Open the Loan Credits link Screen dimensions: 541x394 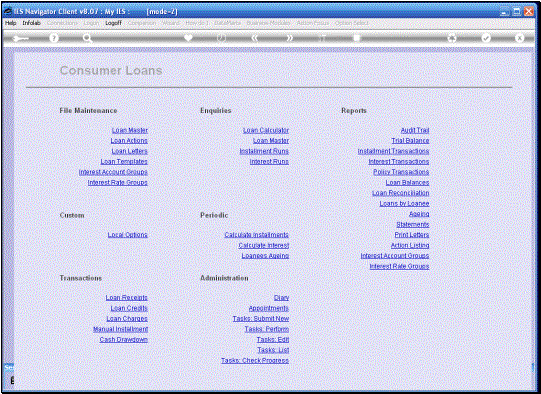point(129,308)
